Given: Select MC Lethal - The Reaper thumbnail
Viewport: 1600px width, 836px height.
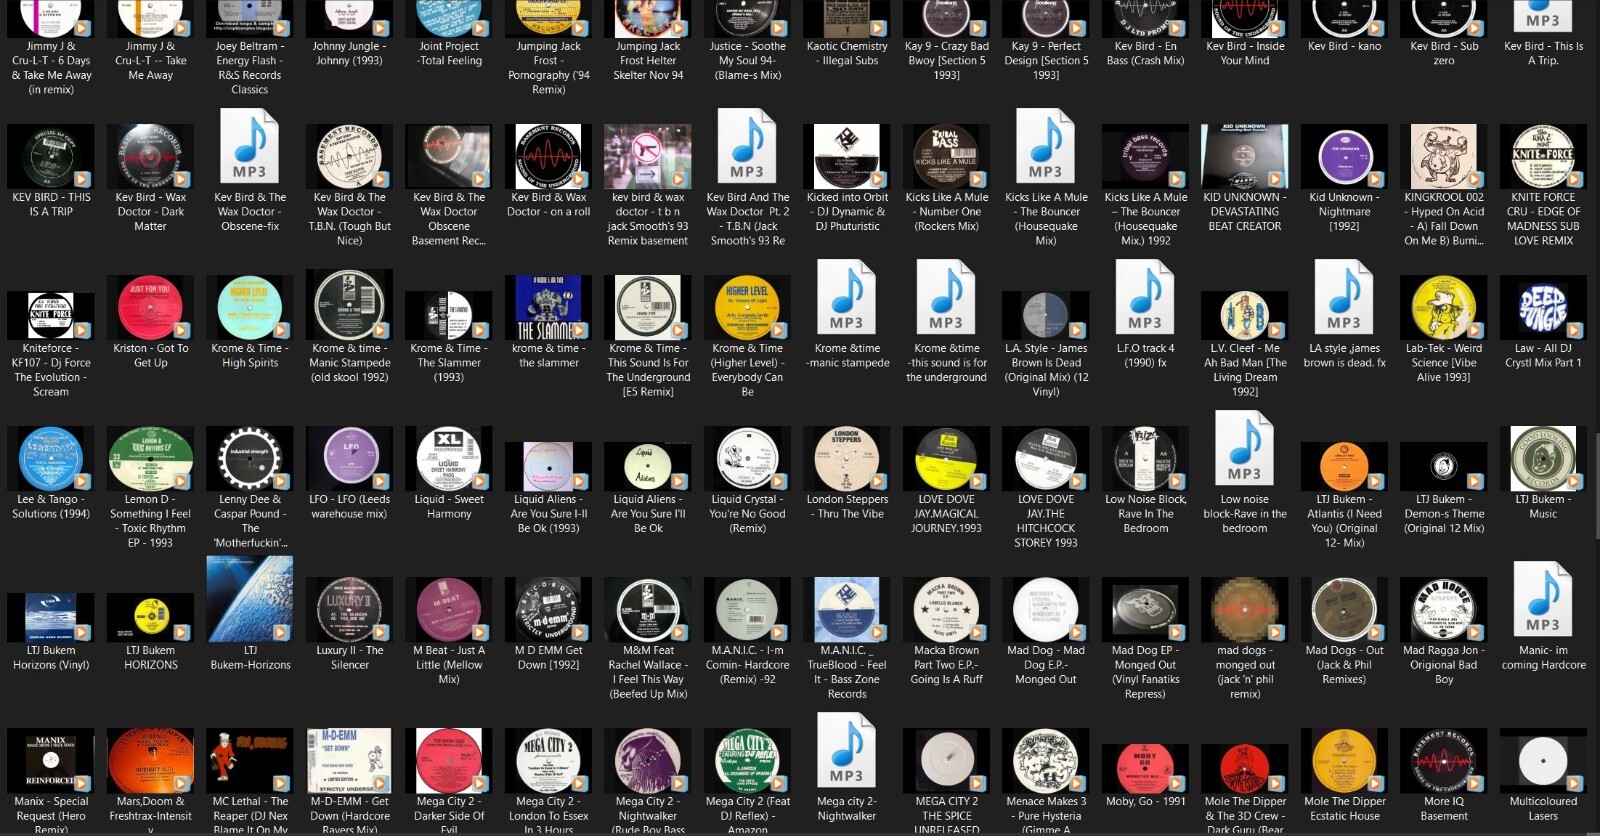Looking at the screenshot, I should [250, 761].
